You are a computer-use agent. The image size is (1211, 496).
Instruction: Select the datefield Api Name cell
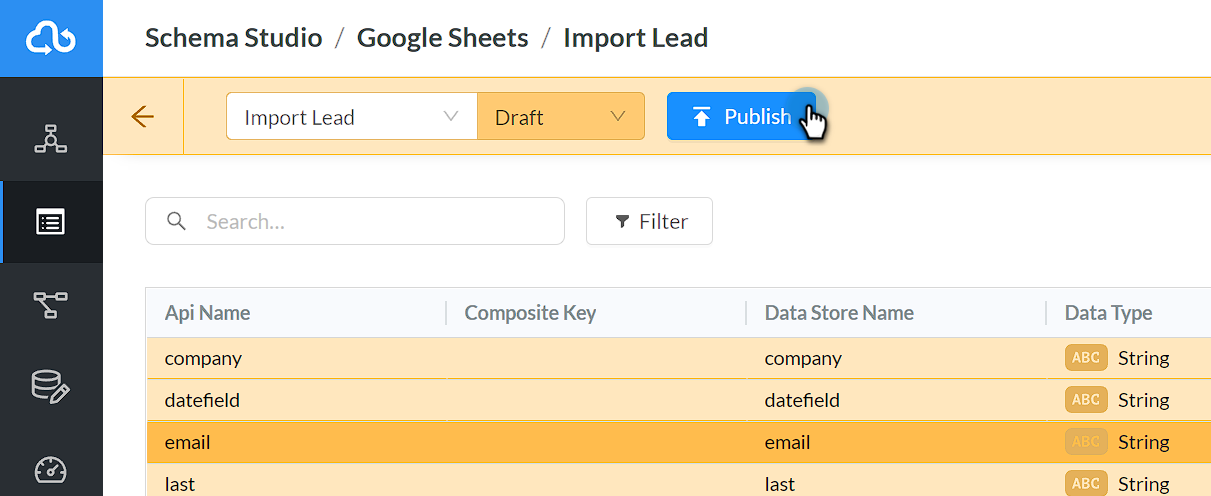click(202, 400)
